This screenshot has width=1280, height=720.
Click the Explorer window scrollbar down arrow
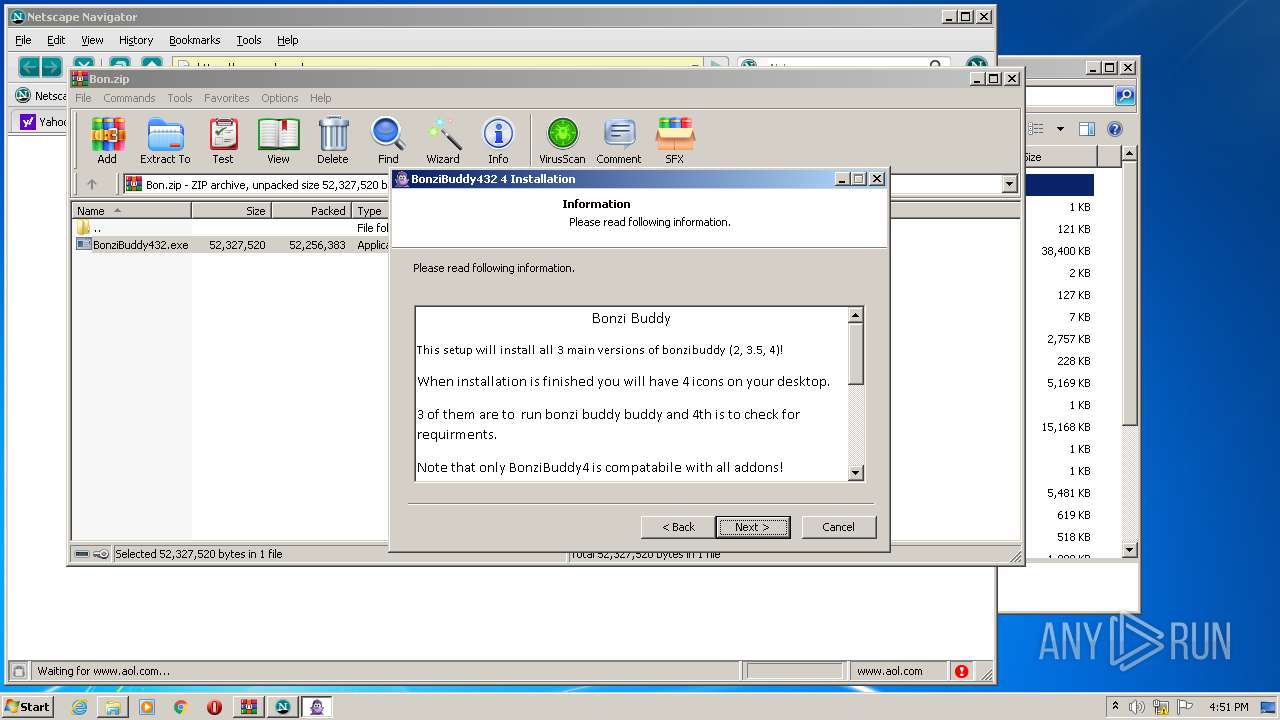point(1129,550)
